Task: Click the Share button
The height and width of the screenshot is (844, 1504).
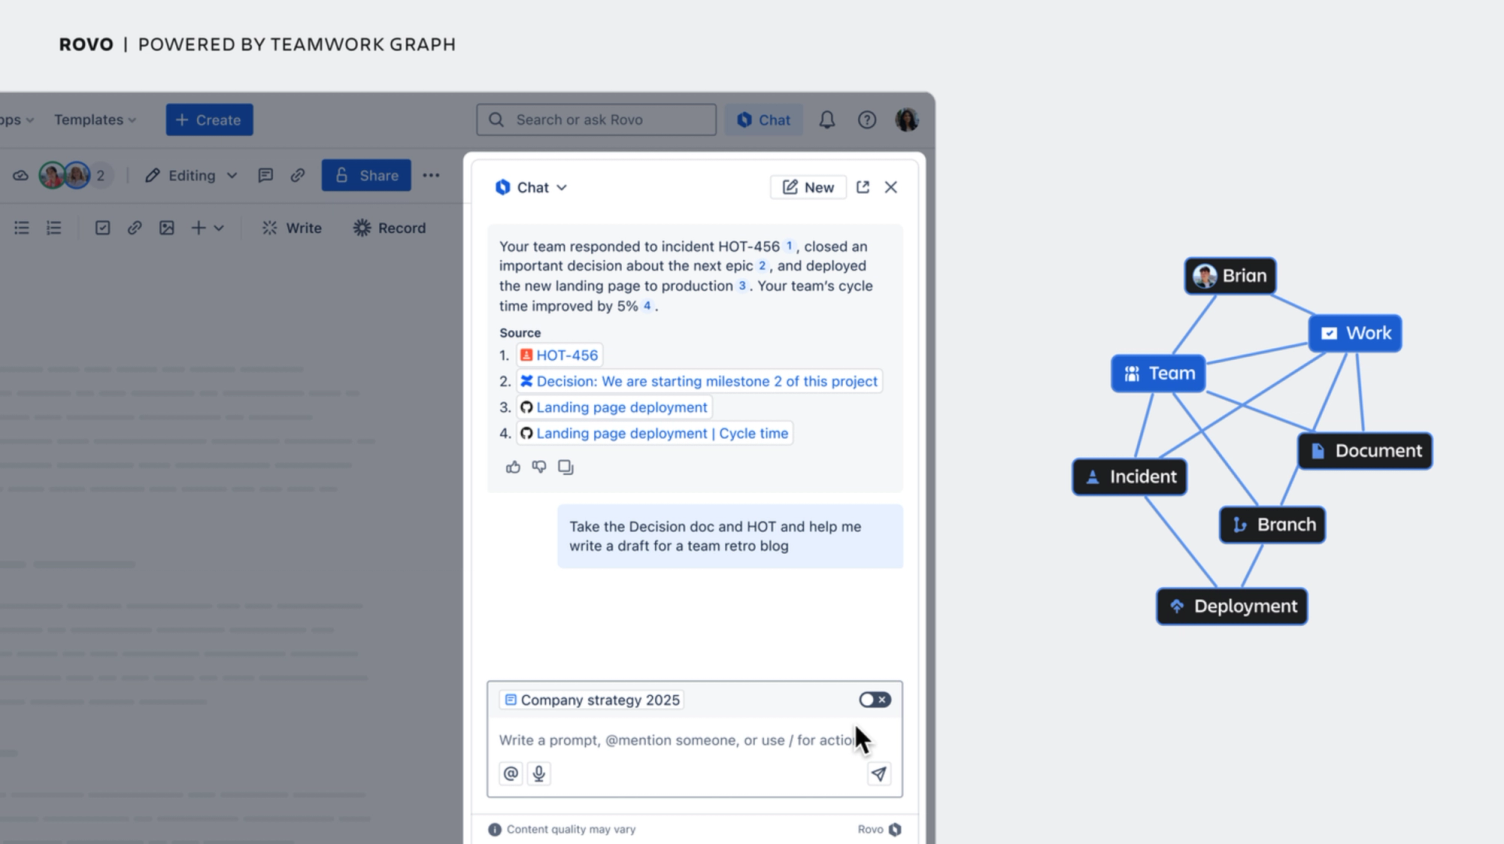Action: (366, 175)
